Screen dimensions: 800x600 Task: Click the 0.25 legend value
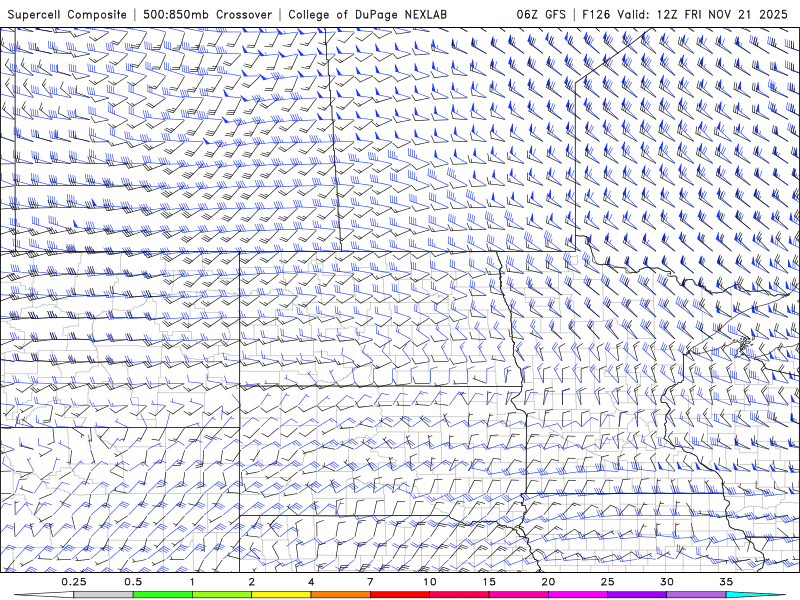point(74,582)
